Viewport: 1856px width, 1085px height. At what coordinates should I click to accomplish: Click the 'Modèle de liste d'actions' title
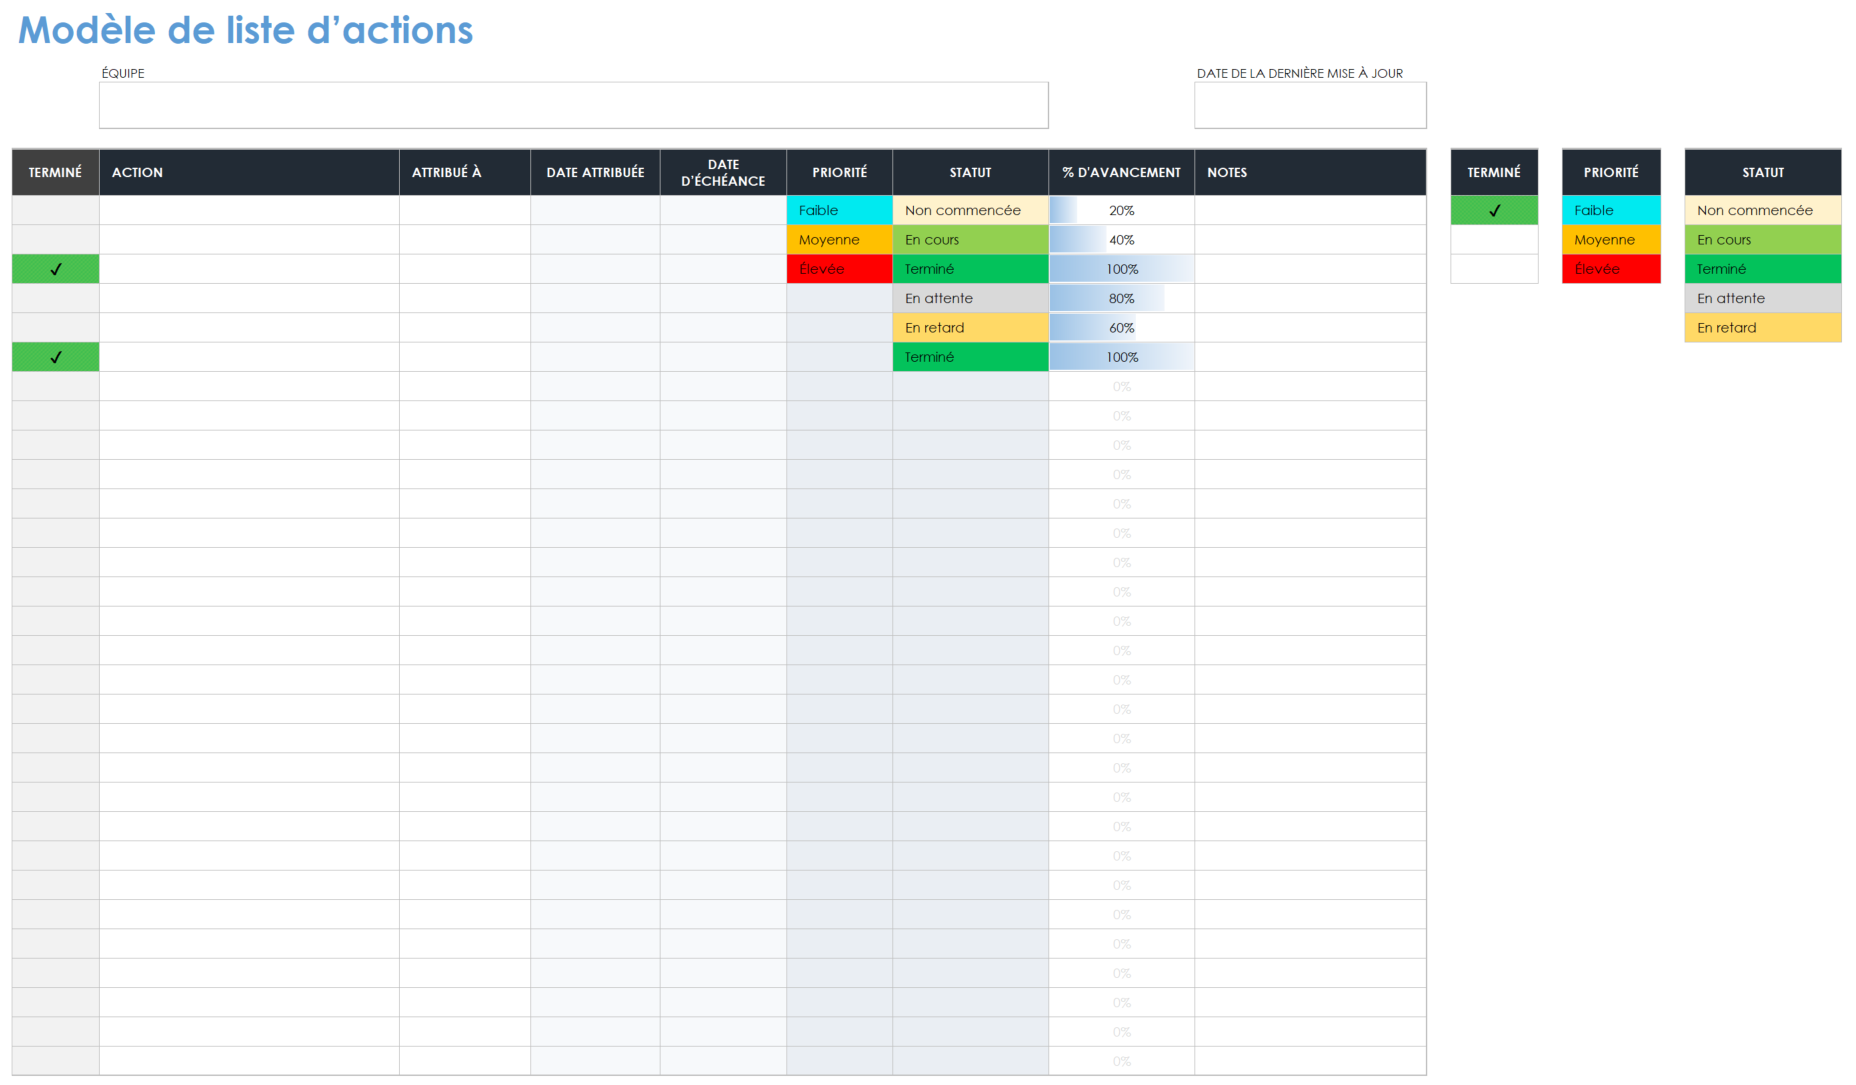pyautogui.click(x=245, y=30)
